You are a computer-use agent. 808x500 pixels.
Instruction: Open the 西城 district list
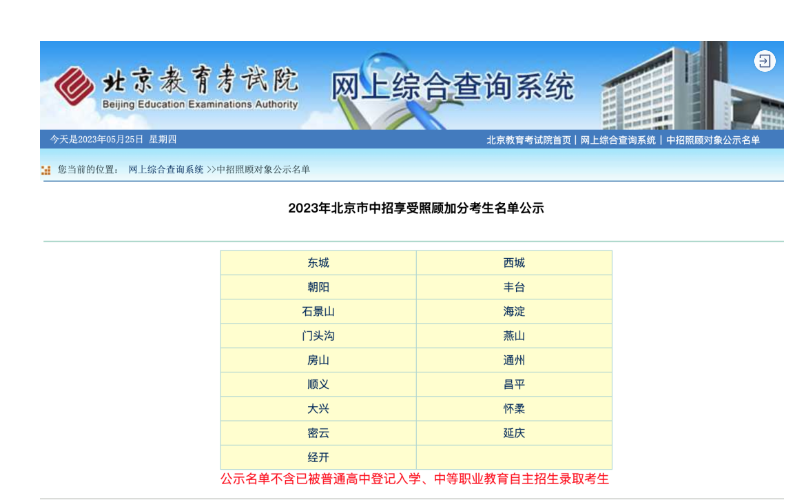514,263
